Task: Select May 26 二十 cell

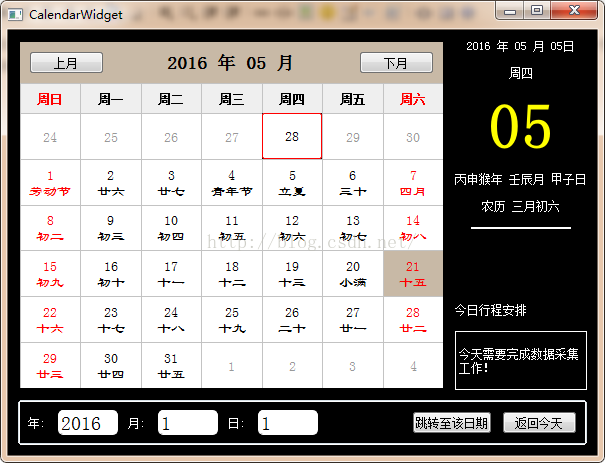Action: 292,320
